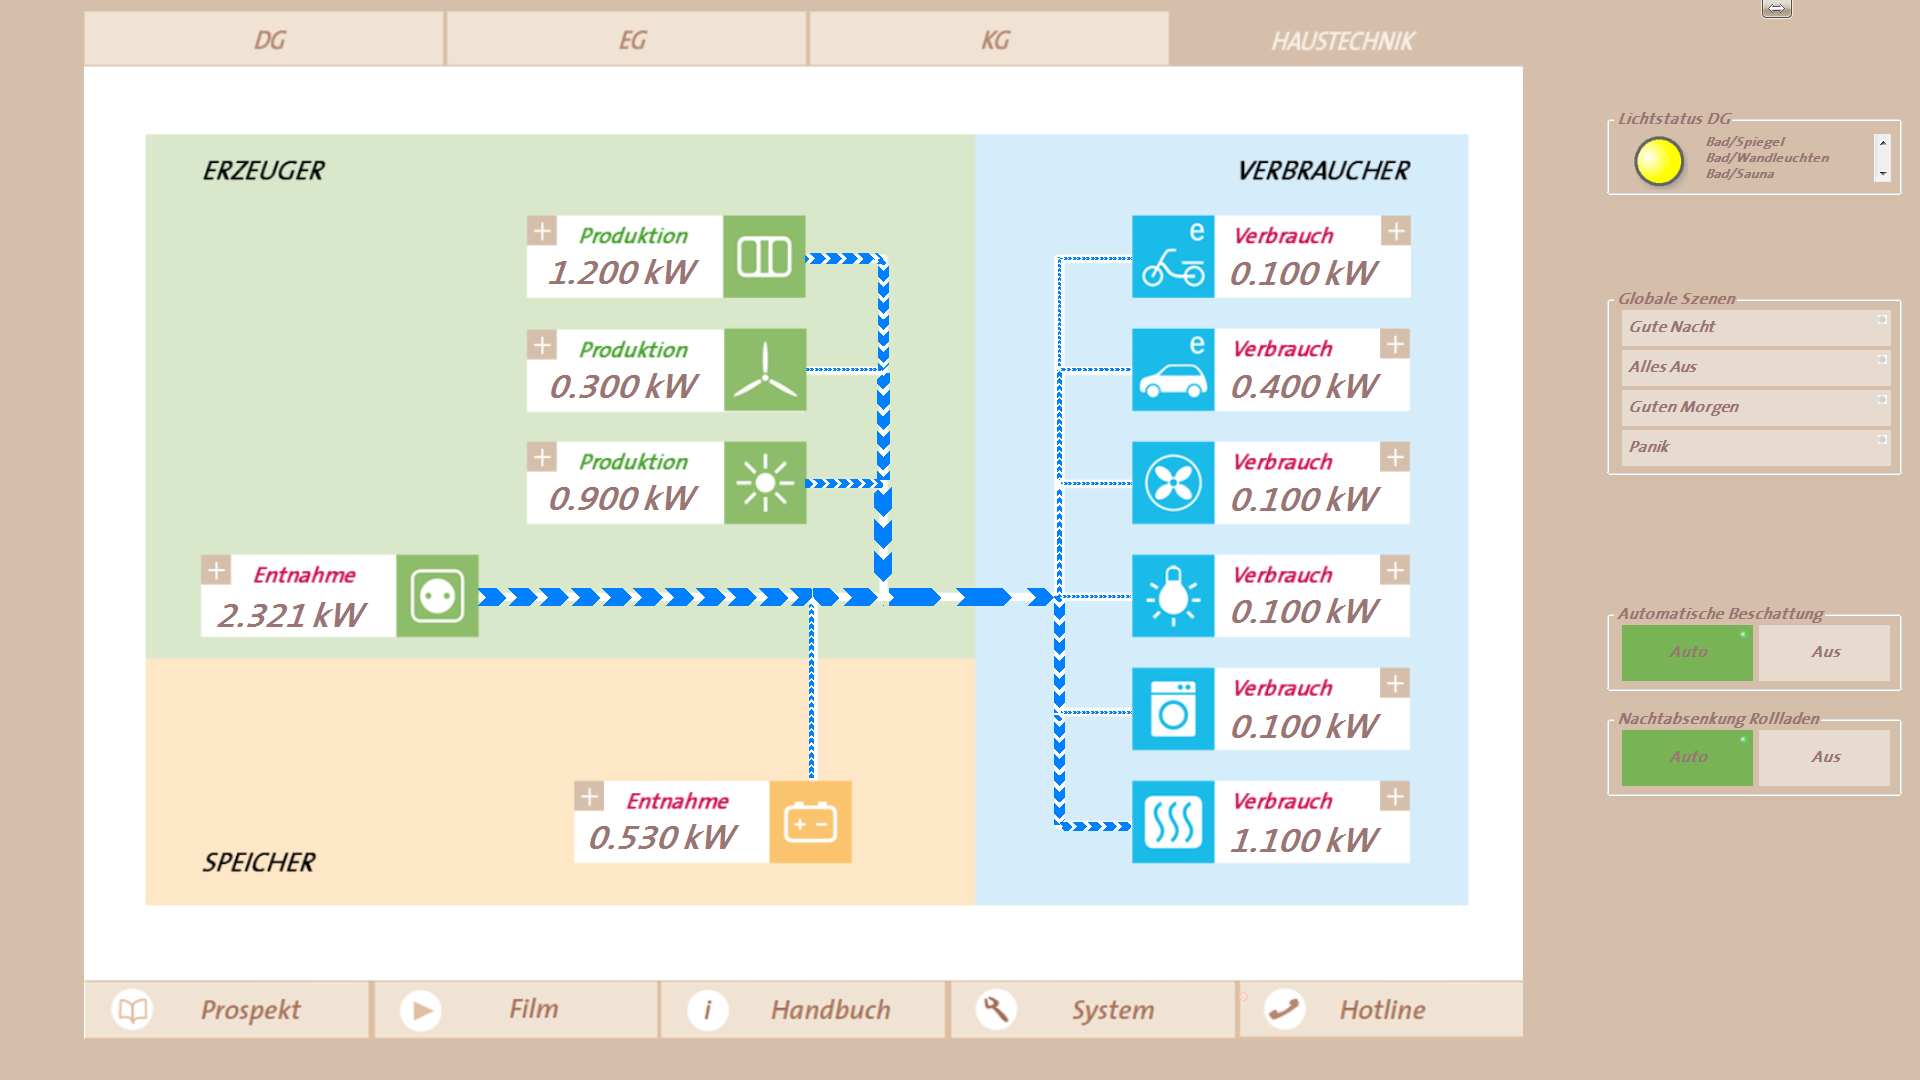Click the ventilation fan consumer icon
This screenshot has height=1080, width=1920.
tap(1173, 483)
